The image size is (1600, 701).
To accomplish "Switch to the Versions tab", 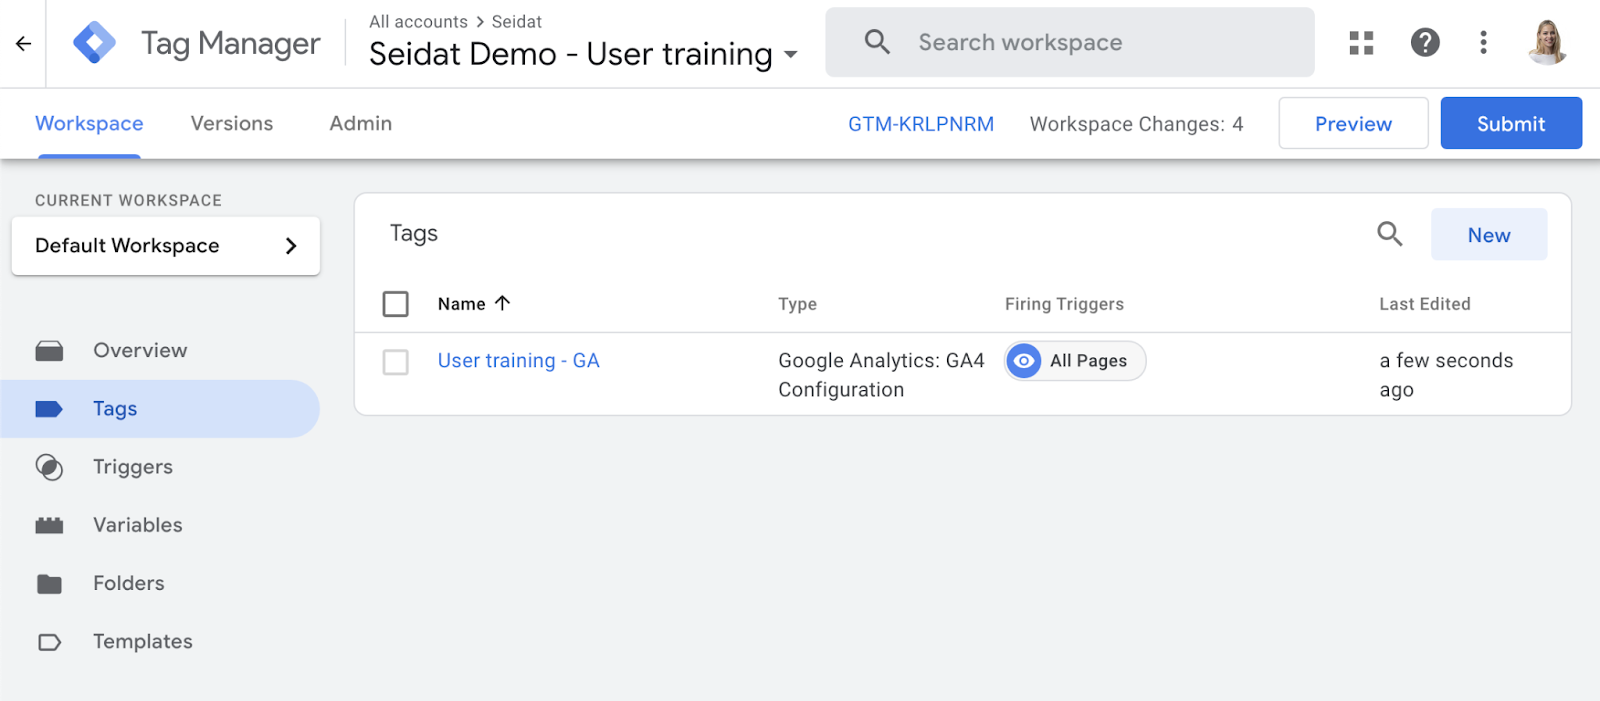I will [x=232, y=123].
